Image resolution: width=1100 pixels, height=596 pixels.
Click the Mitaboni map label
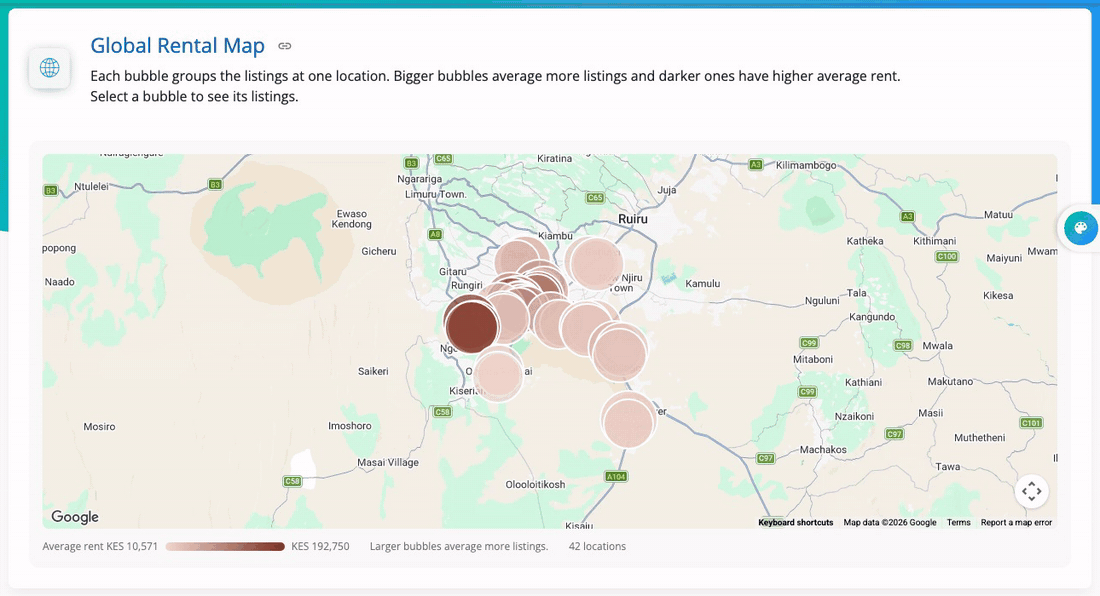(x=812, y=359)
